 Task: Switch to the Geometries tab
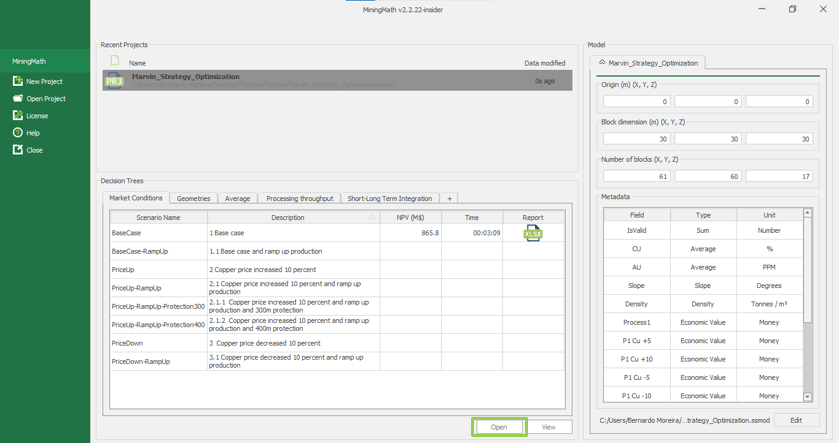(x=193, y=198)
